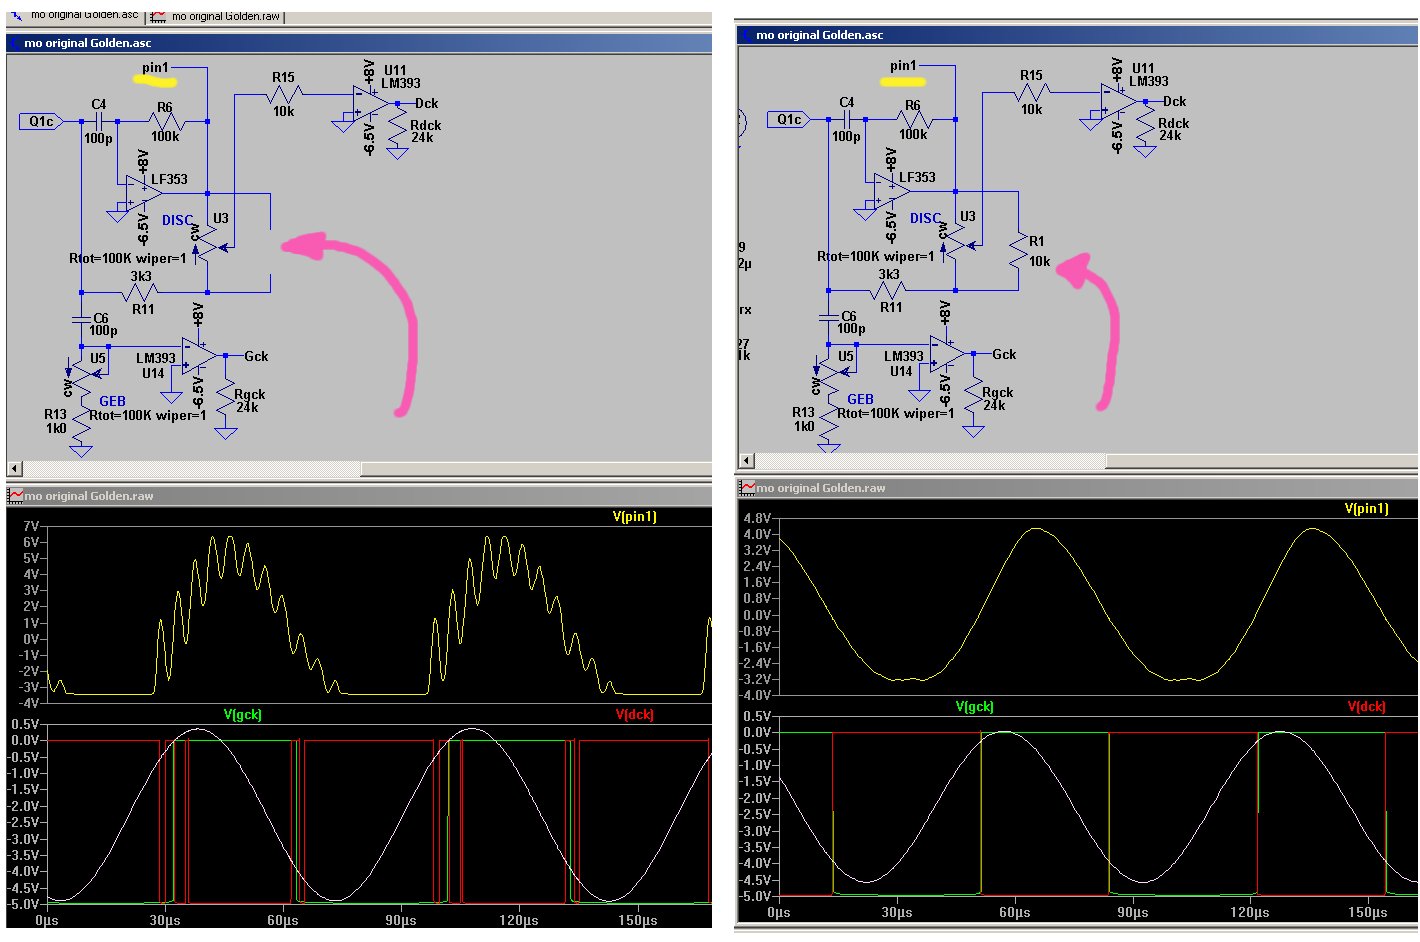1420x942 pixels.
Task: Click the V(pin1) trace label in right plot
Action: click(x=1366, y=509)
